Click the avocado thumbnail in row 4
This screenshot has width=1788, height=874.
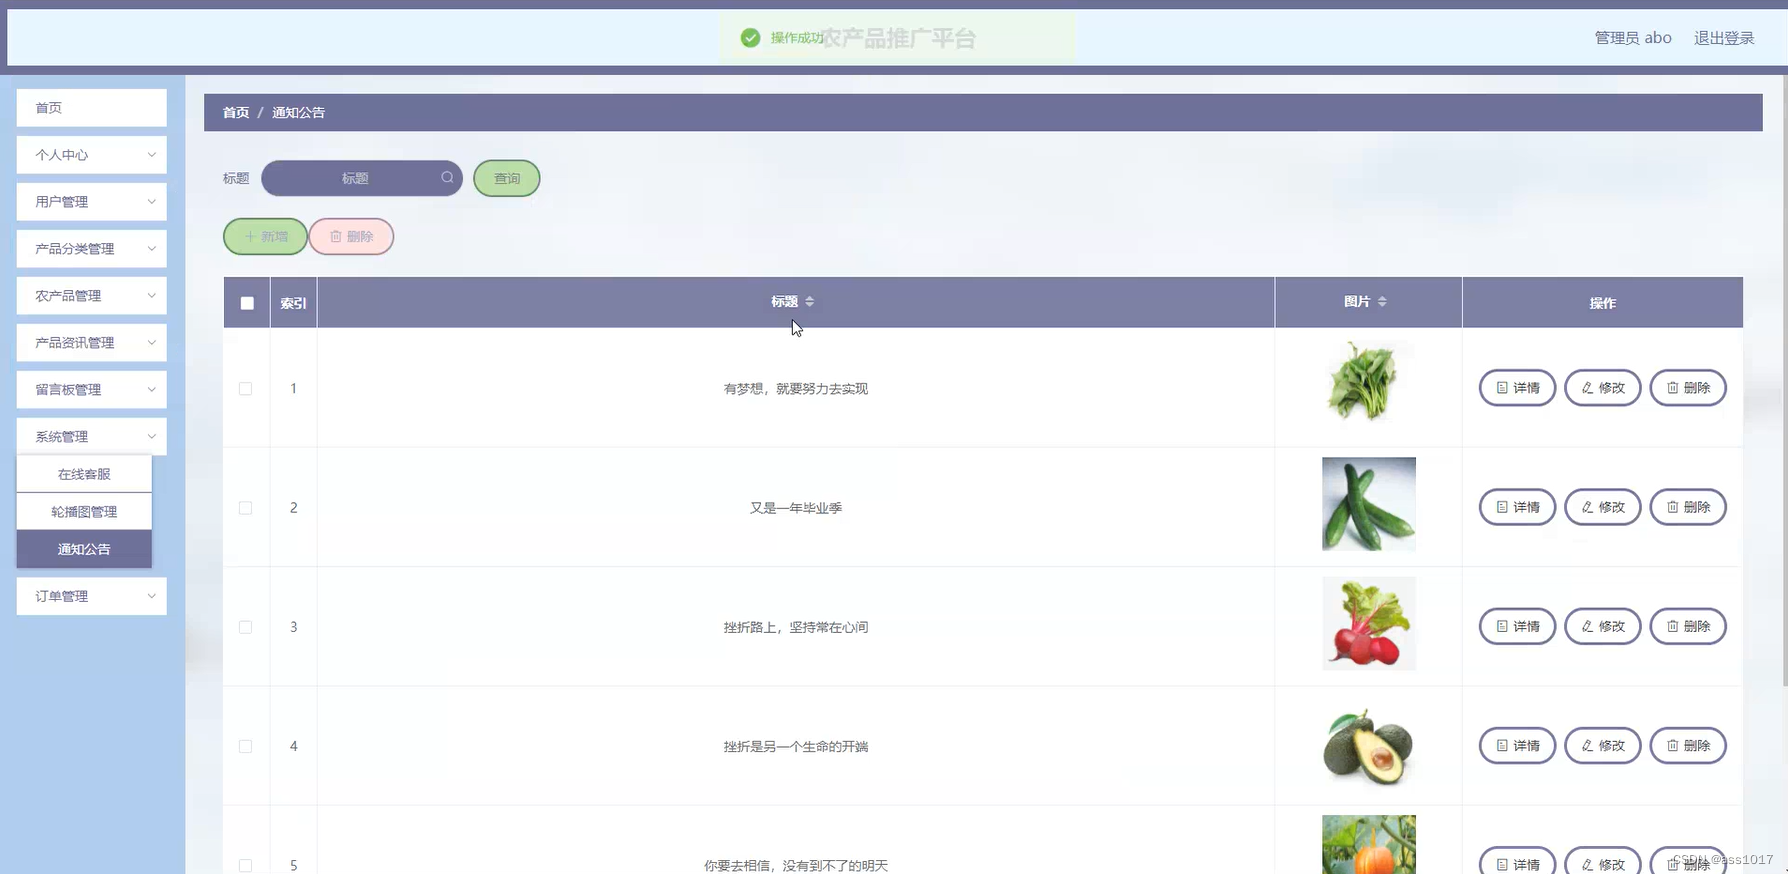[x=1368, y=742]
